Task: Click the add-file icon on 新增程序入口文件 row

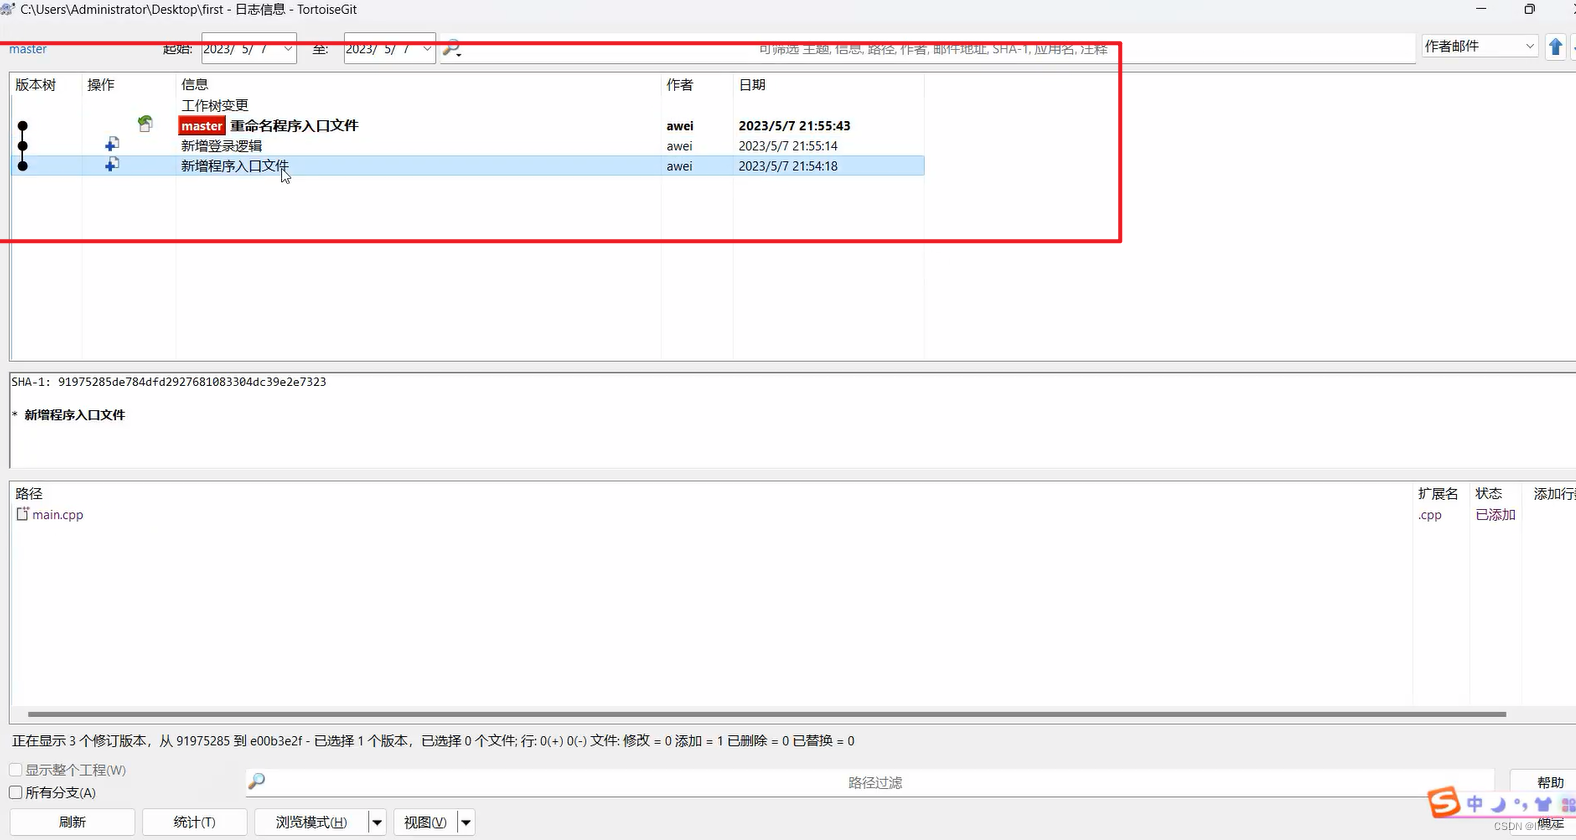Action: (x=112, y=165)
